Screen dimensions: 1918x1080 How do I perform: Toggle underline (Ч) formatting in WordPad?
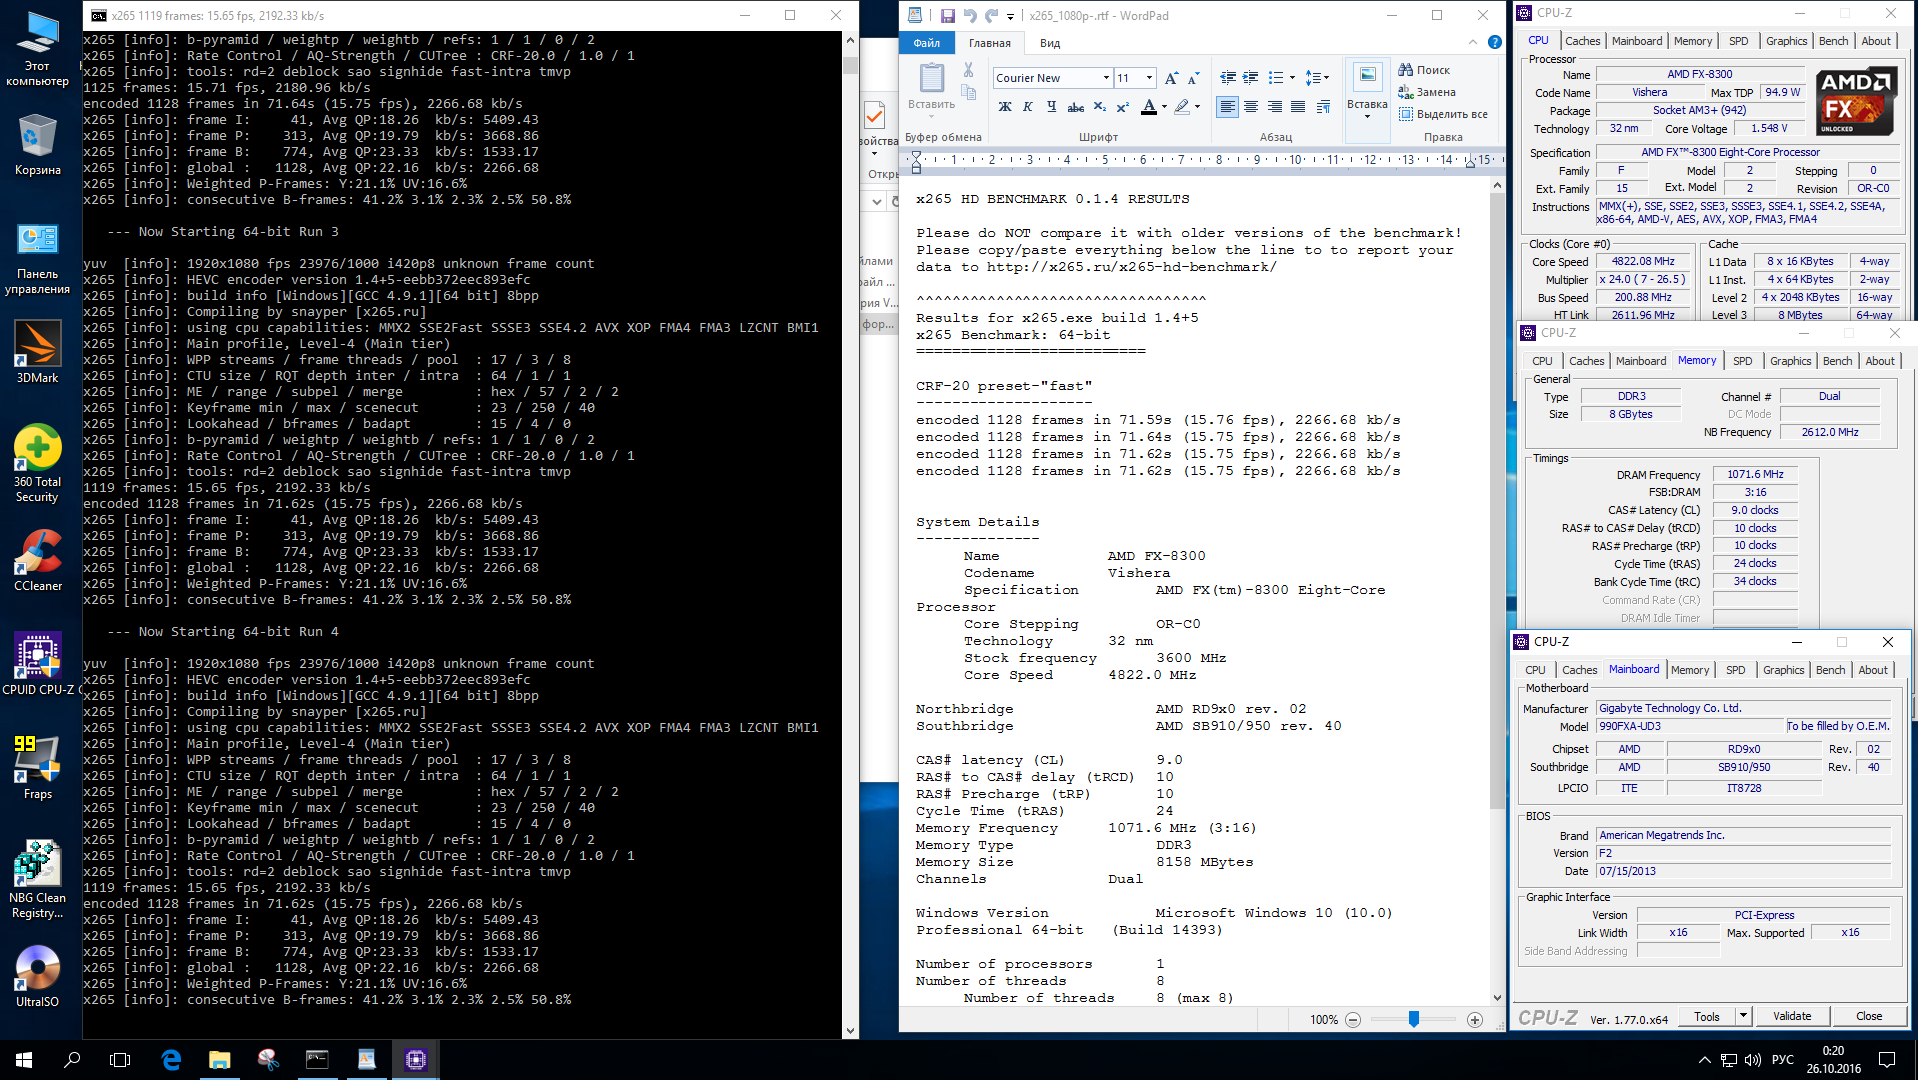(x=1051, y=107)
